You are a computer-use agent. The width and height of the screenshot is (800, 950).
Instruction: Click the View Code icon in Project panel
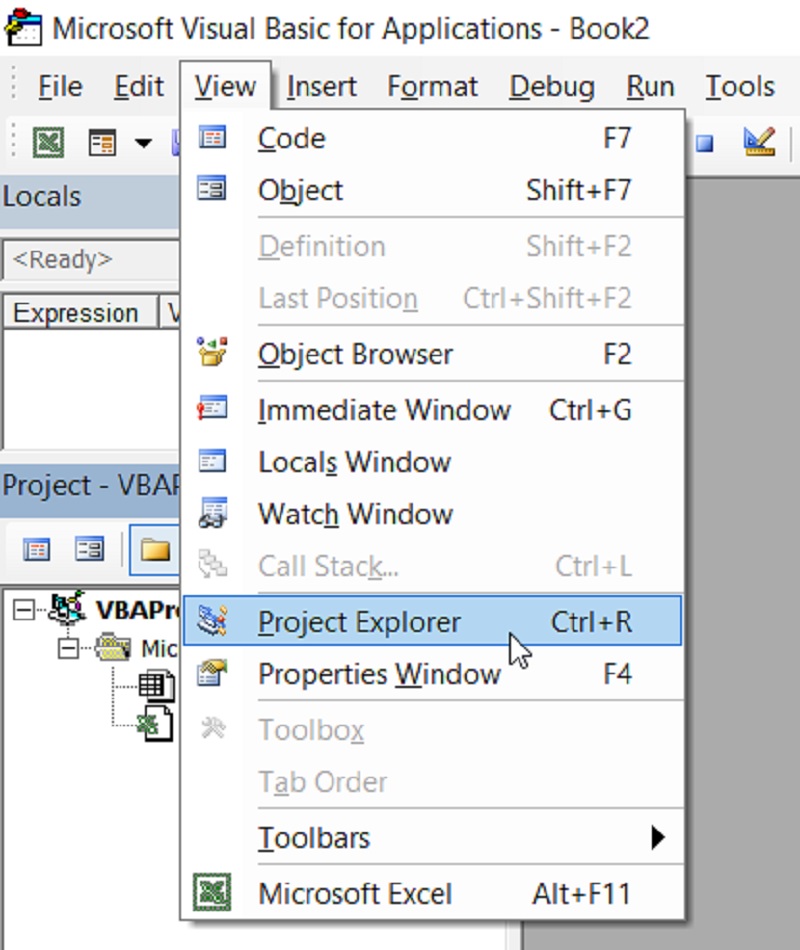click(x=36, y=549)
